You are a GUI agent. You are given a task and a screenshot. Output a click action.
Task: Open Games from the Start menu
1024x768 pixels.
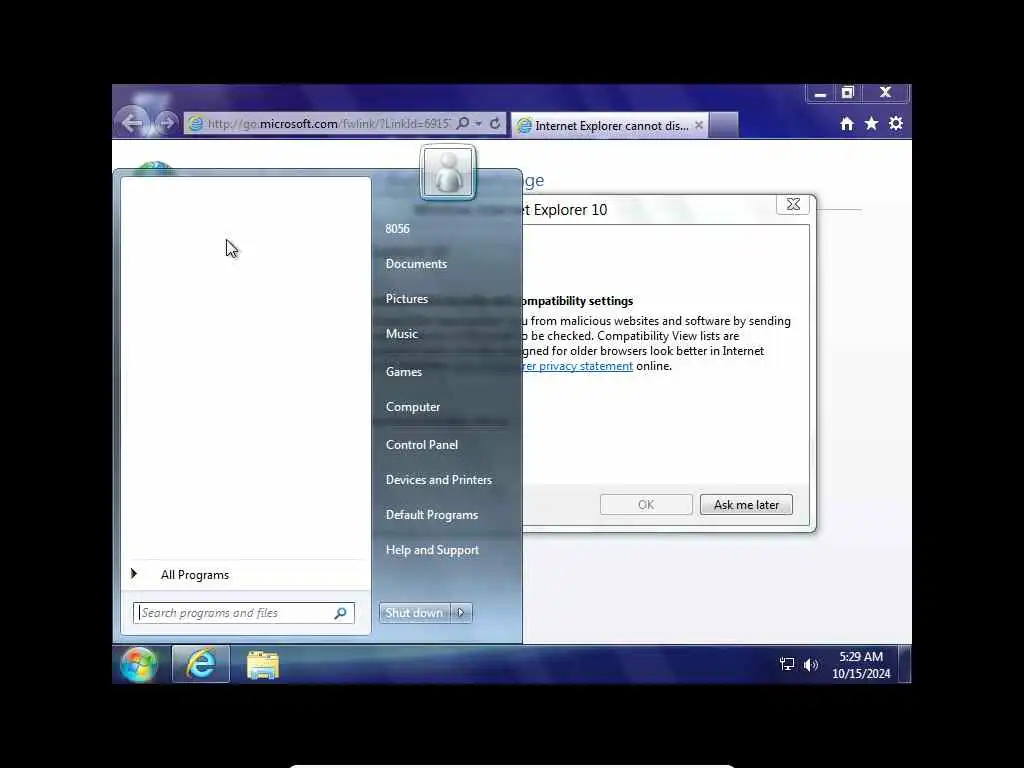tap(403, 372)
